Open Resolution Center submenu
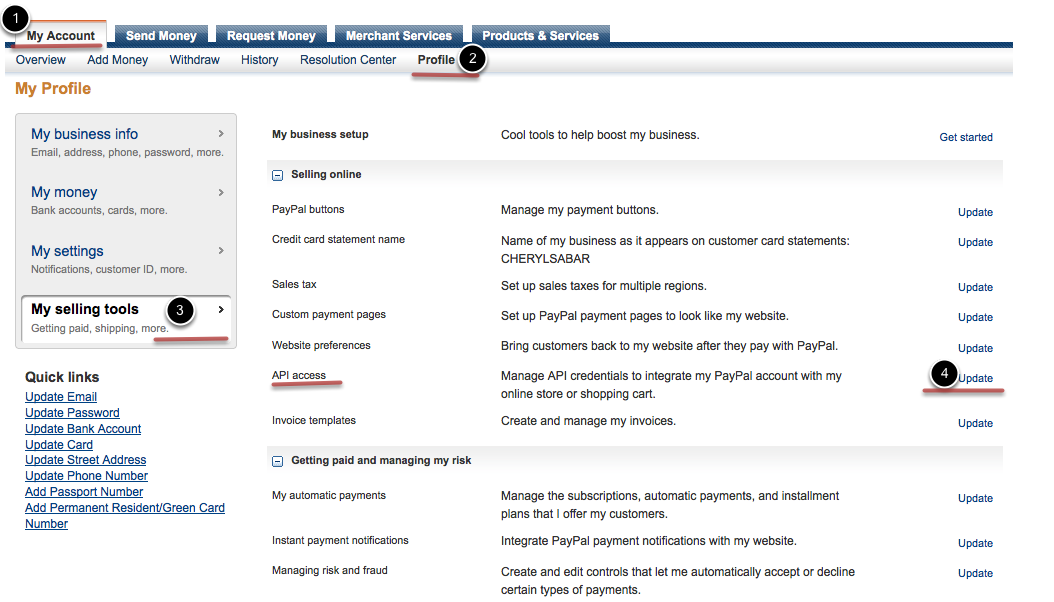 (x=348, y=60)
